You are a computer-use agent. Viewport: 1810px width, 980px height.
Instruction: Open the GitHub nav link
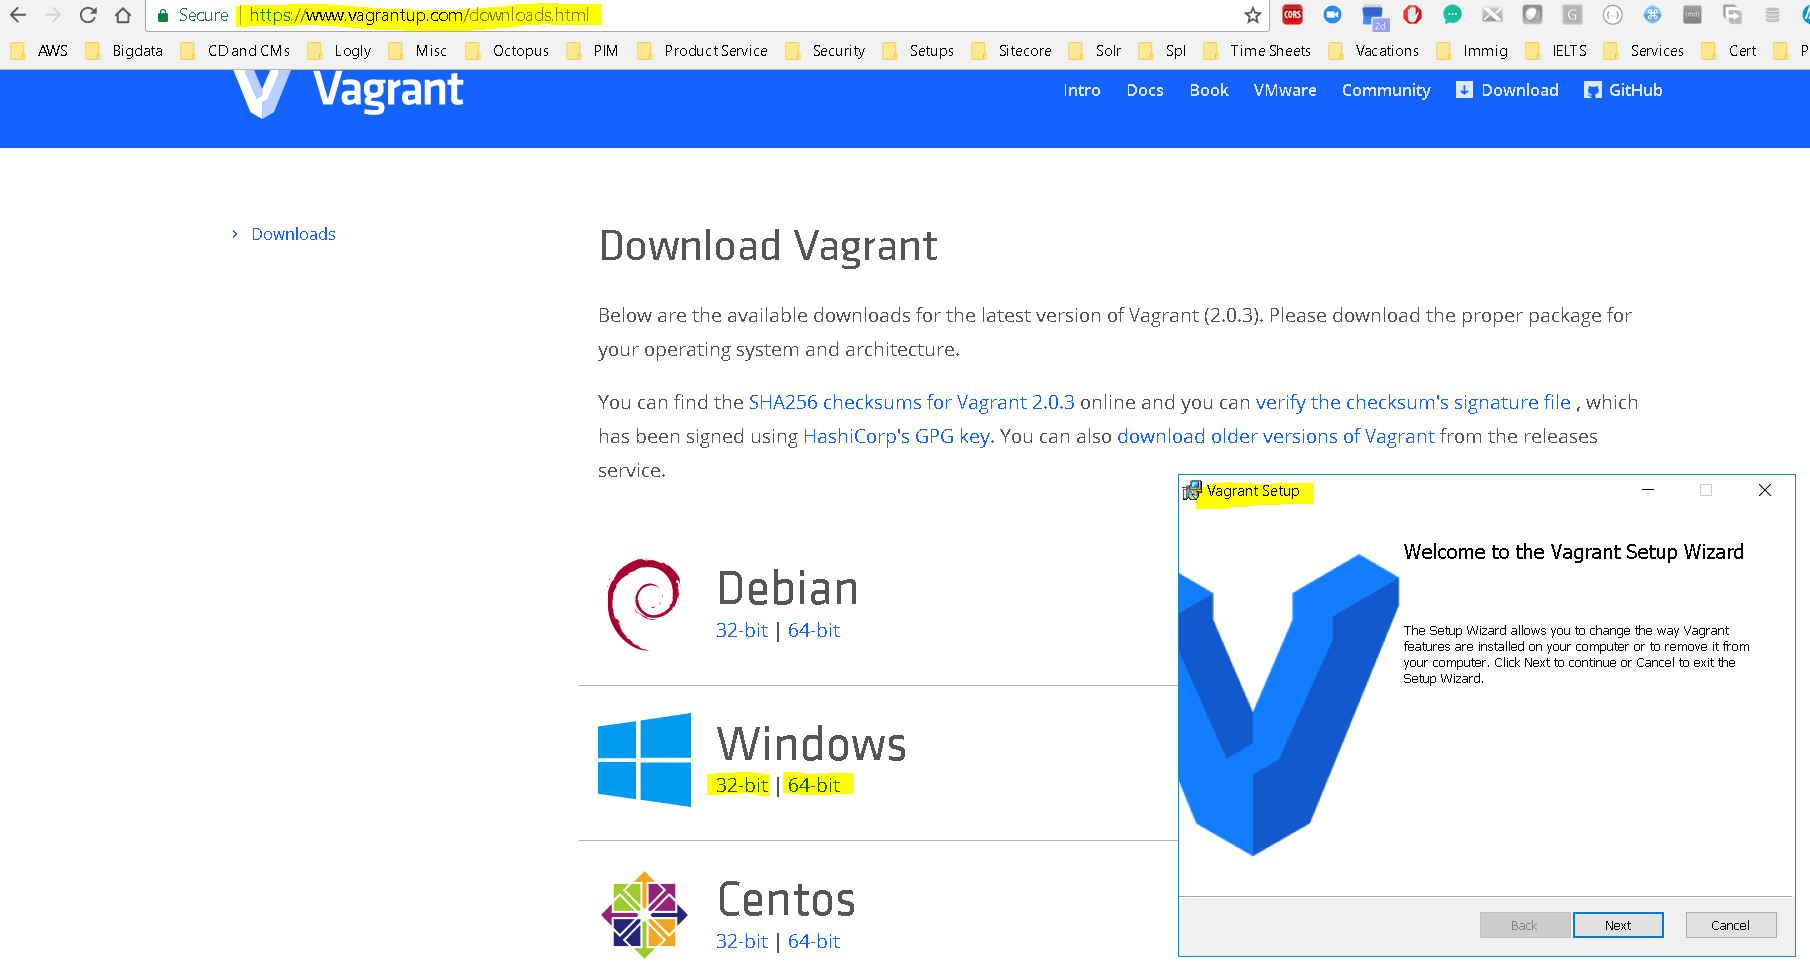1624,90
